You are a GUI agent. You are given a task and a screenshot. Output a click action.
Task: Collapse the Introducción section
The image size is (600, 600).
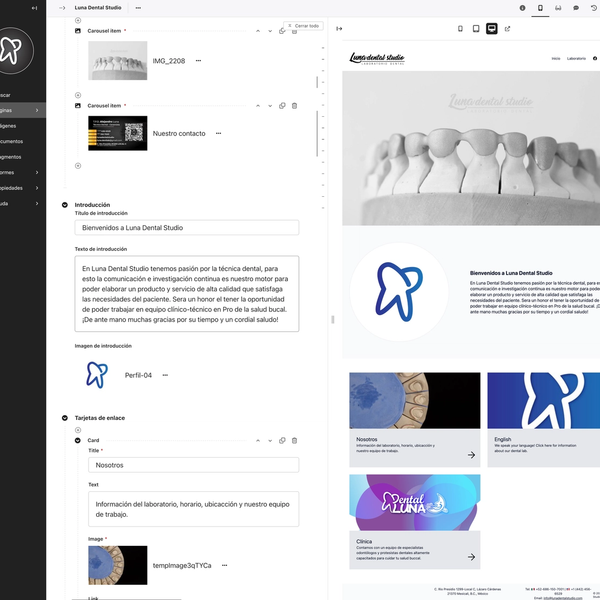coord(65,205)
